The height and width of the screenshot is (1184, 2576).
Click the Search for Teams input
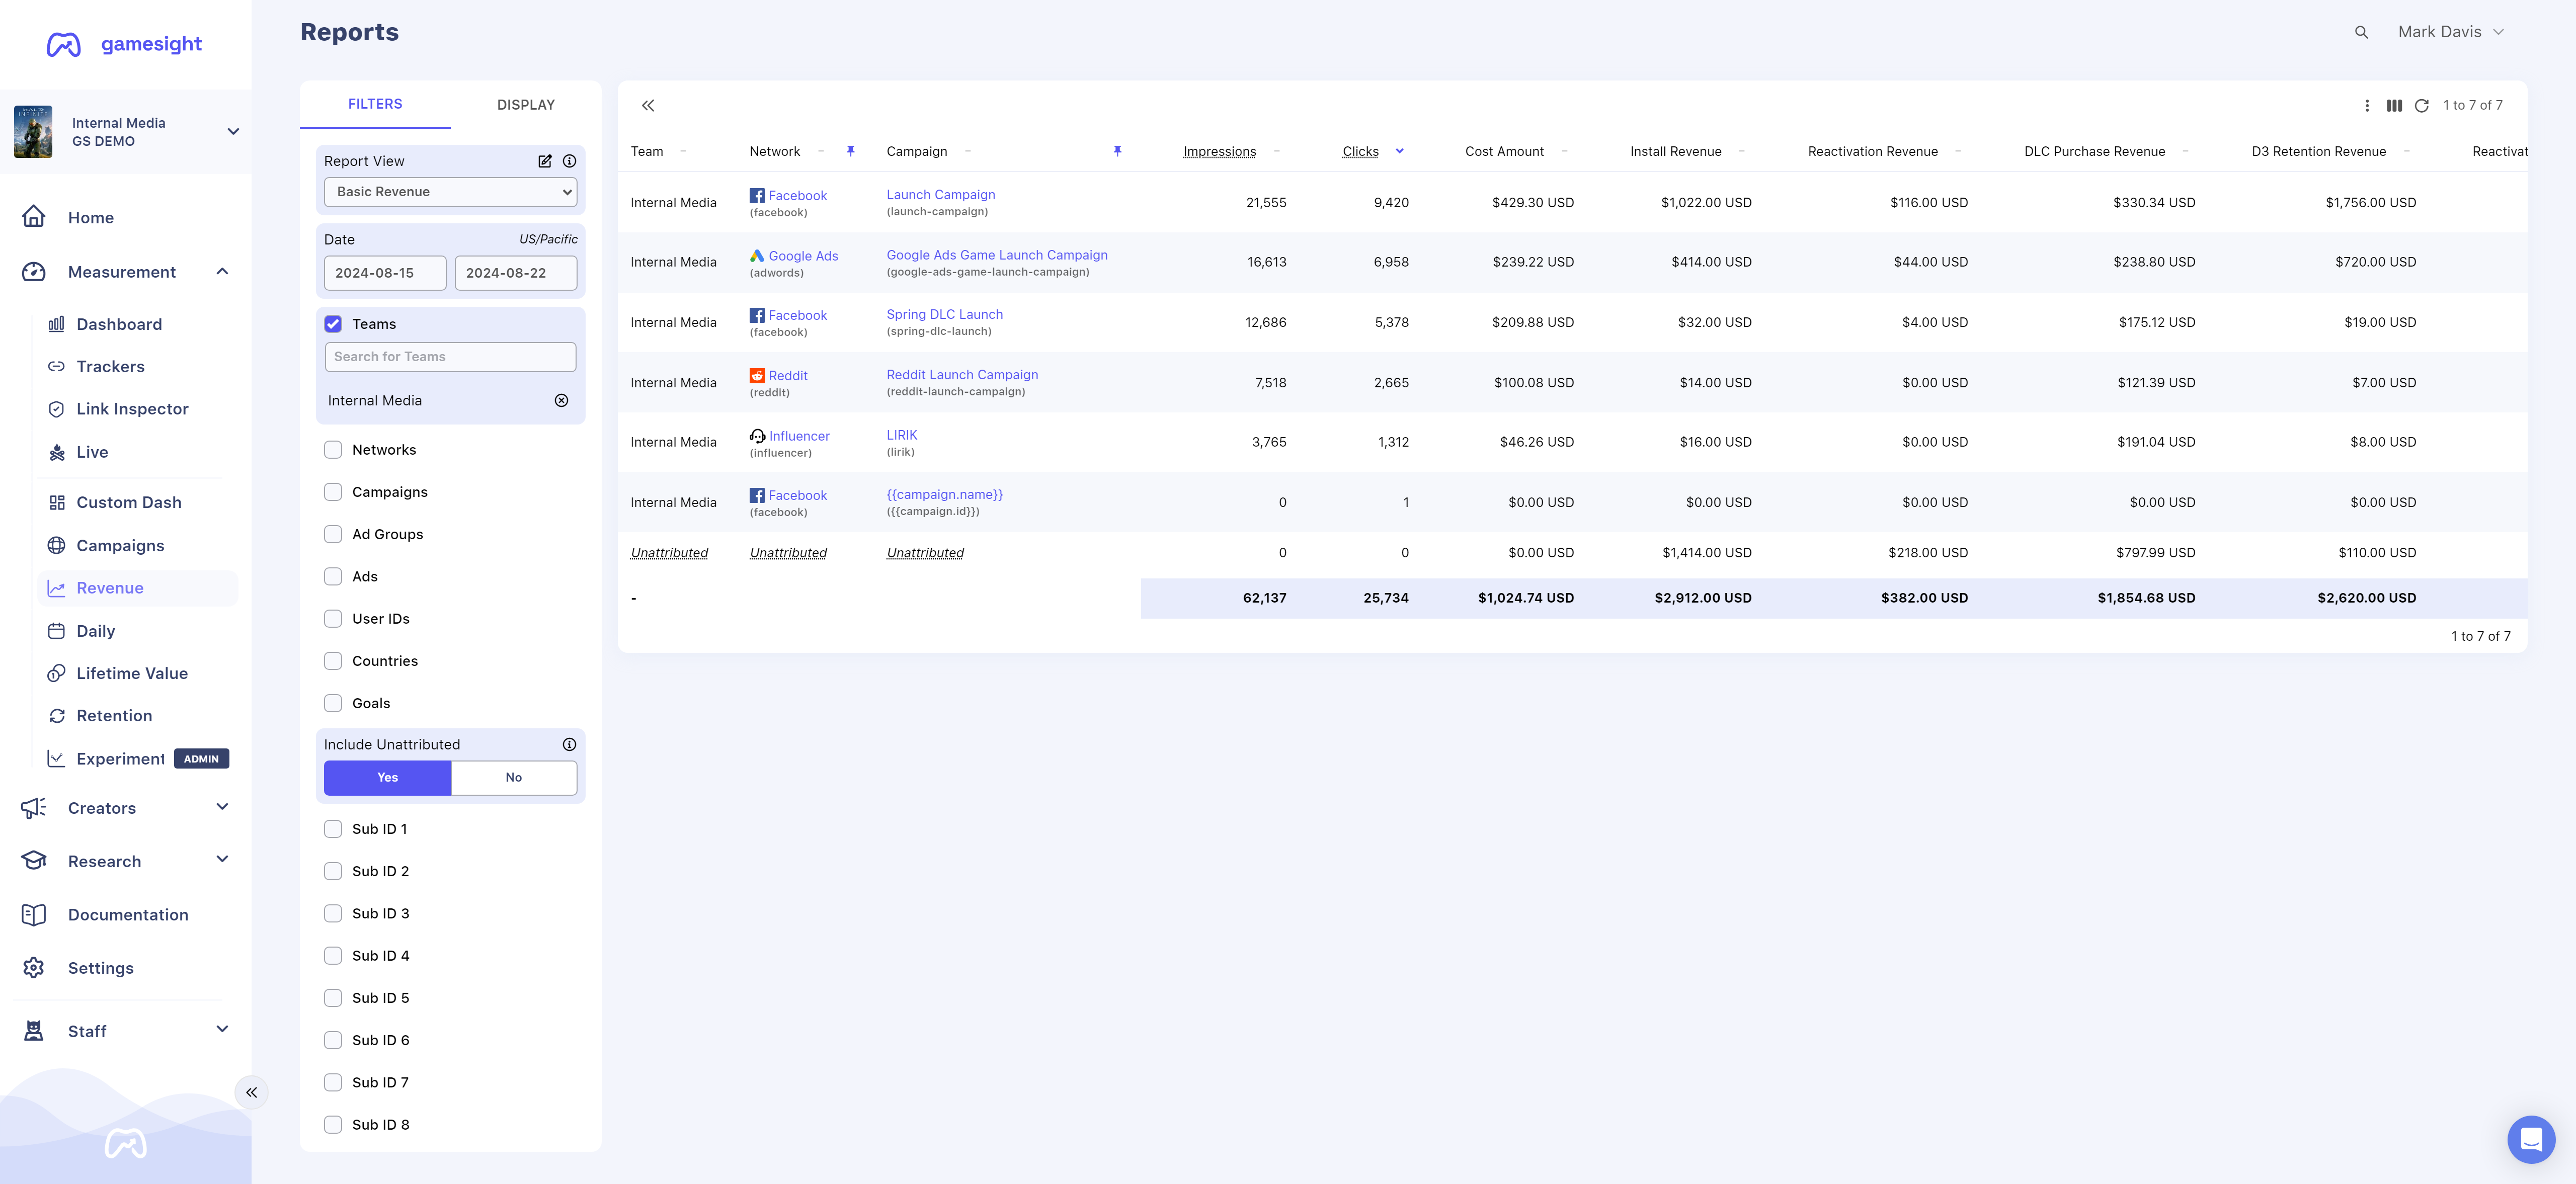451,357
